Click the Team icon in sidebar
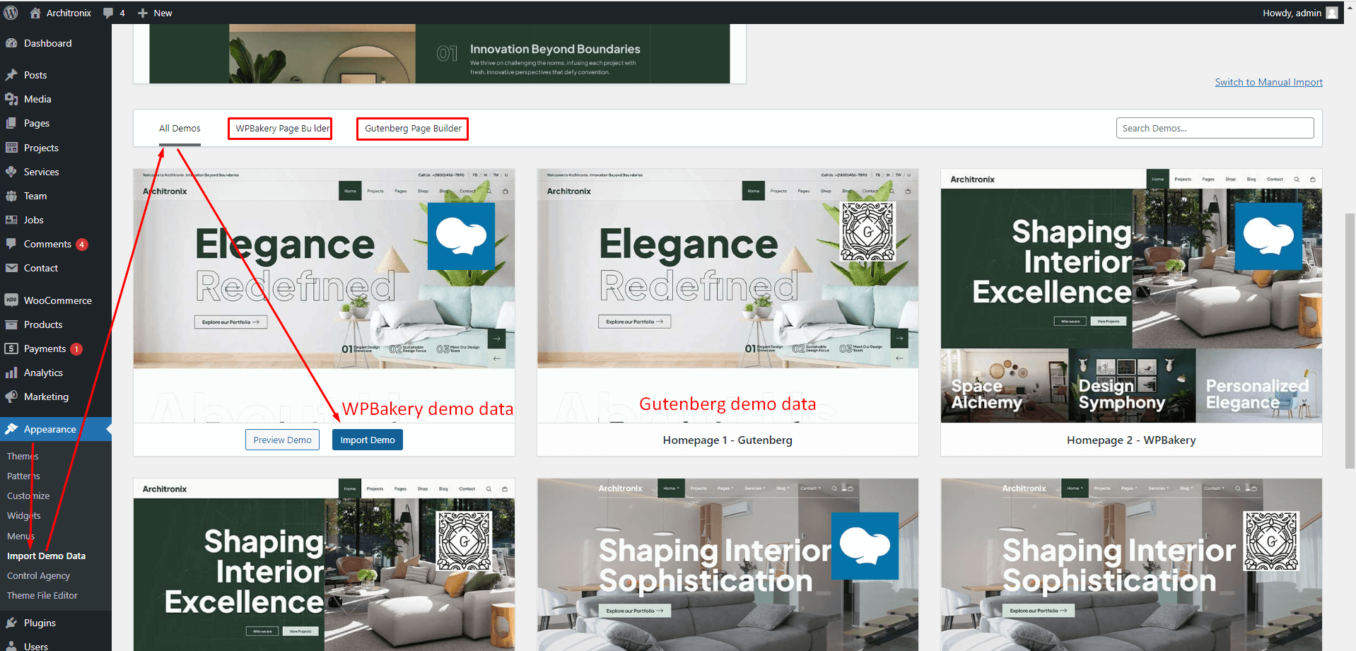 [11, 196]
